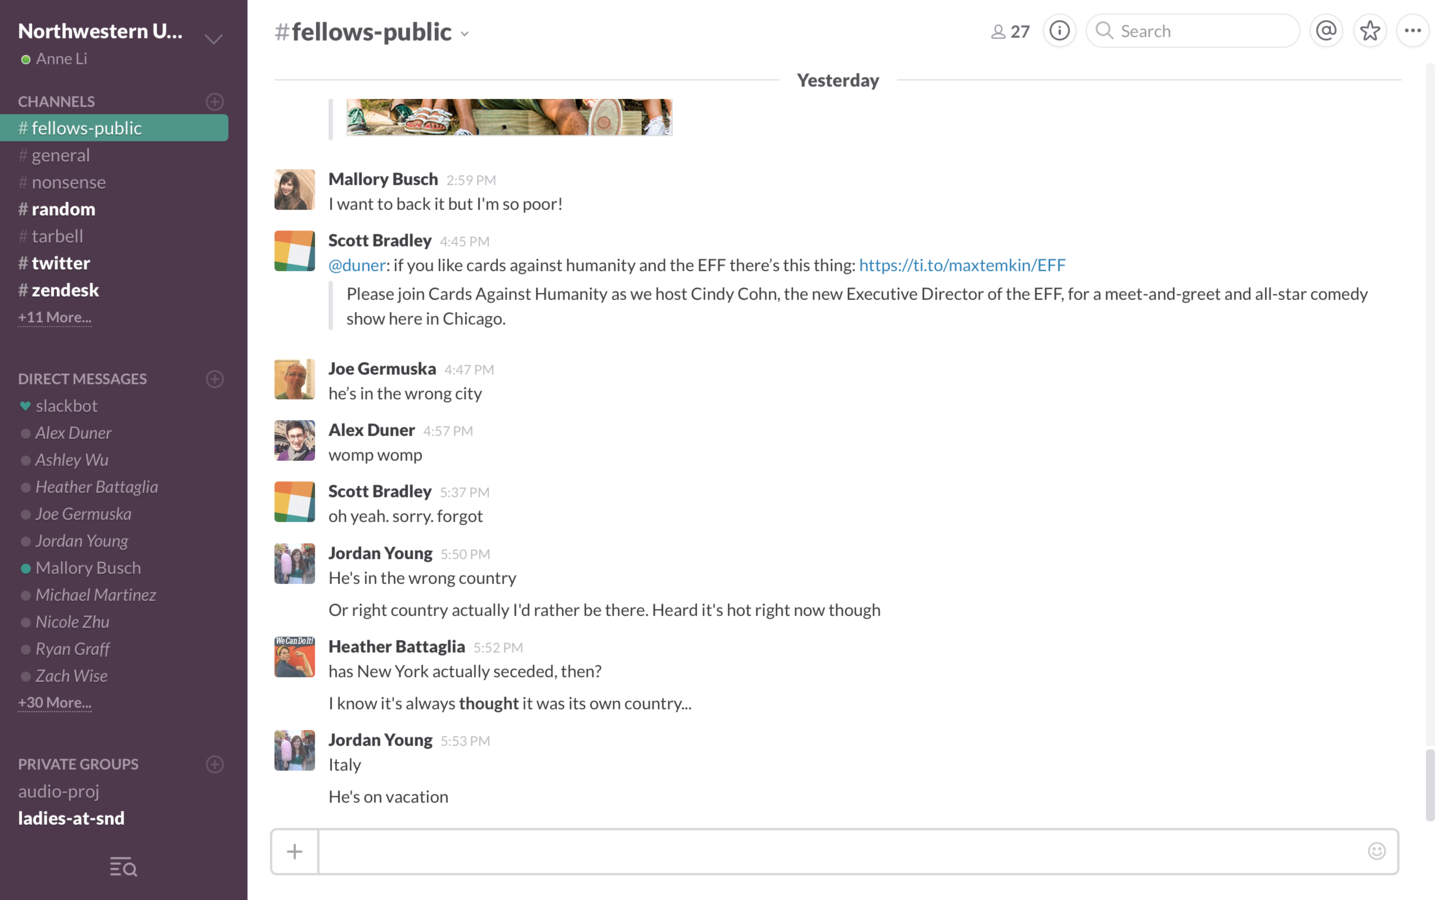Expand +11 More channels
The width and height of the screenshot is (1440, 900).
55,317
